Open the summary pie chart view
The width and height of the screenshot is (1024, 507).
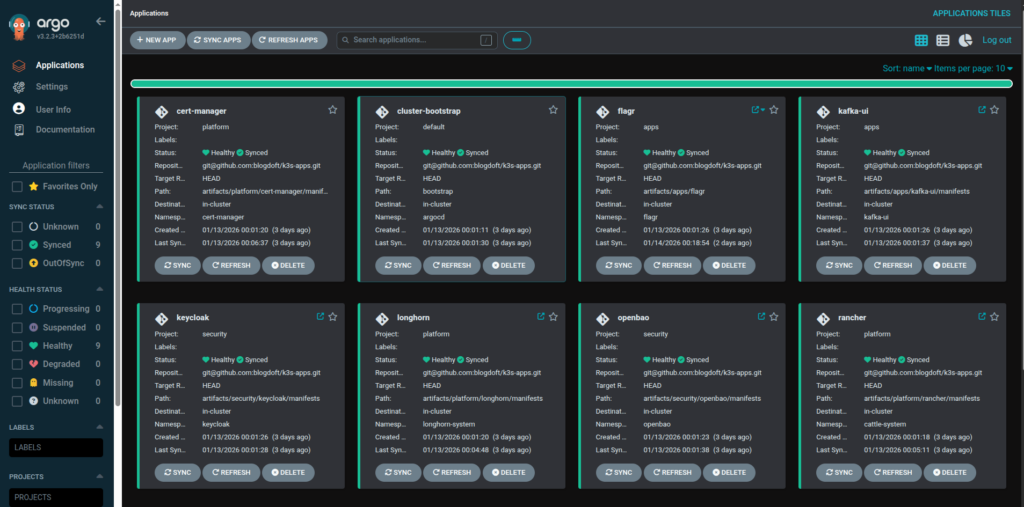(x=966, y=40)
